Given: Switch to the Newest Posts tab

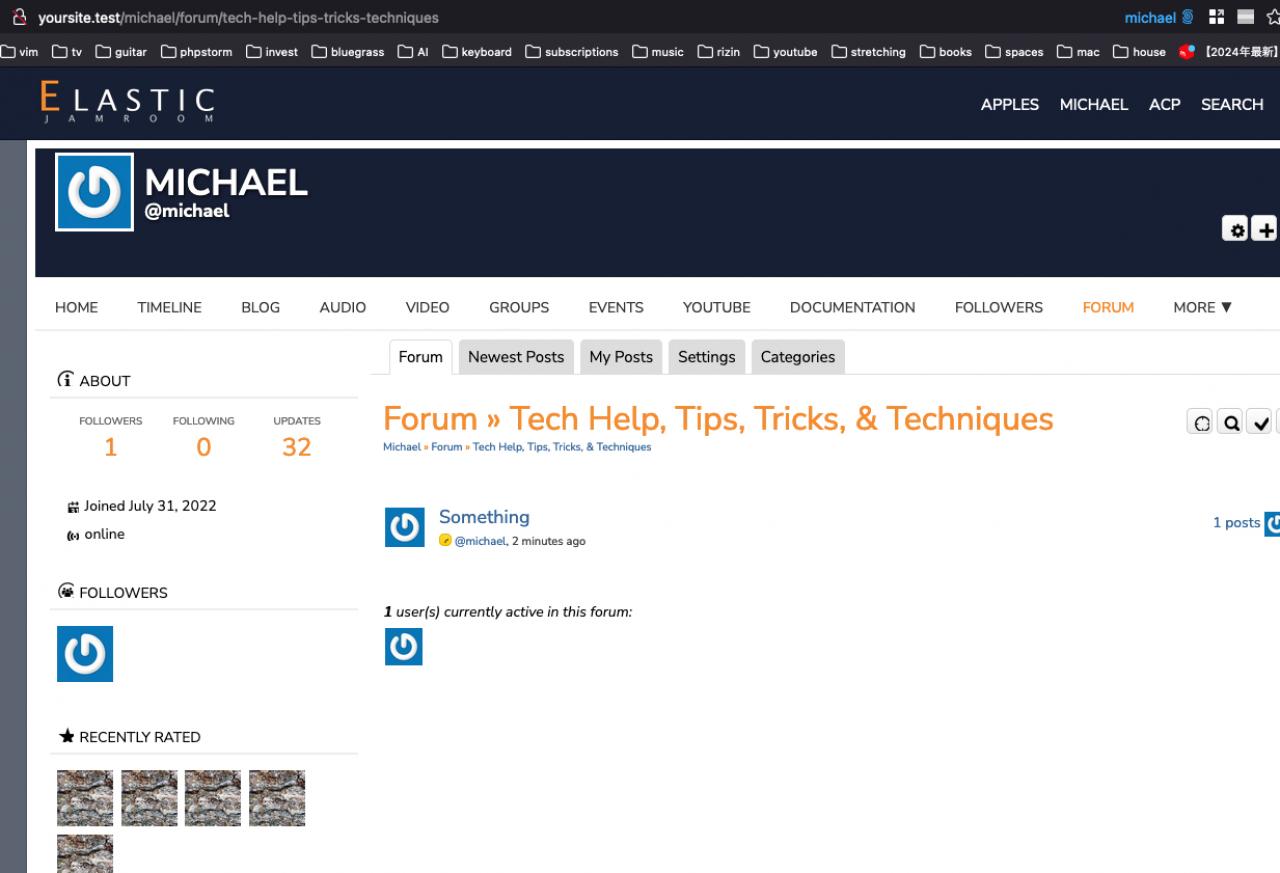Looking at the screenshot, I should [516, 357].
